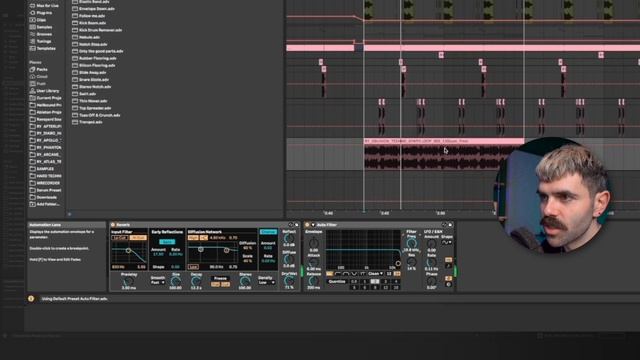
Task: Click the Reflect level knob in Reverb
Action: [x=289, y=238]
